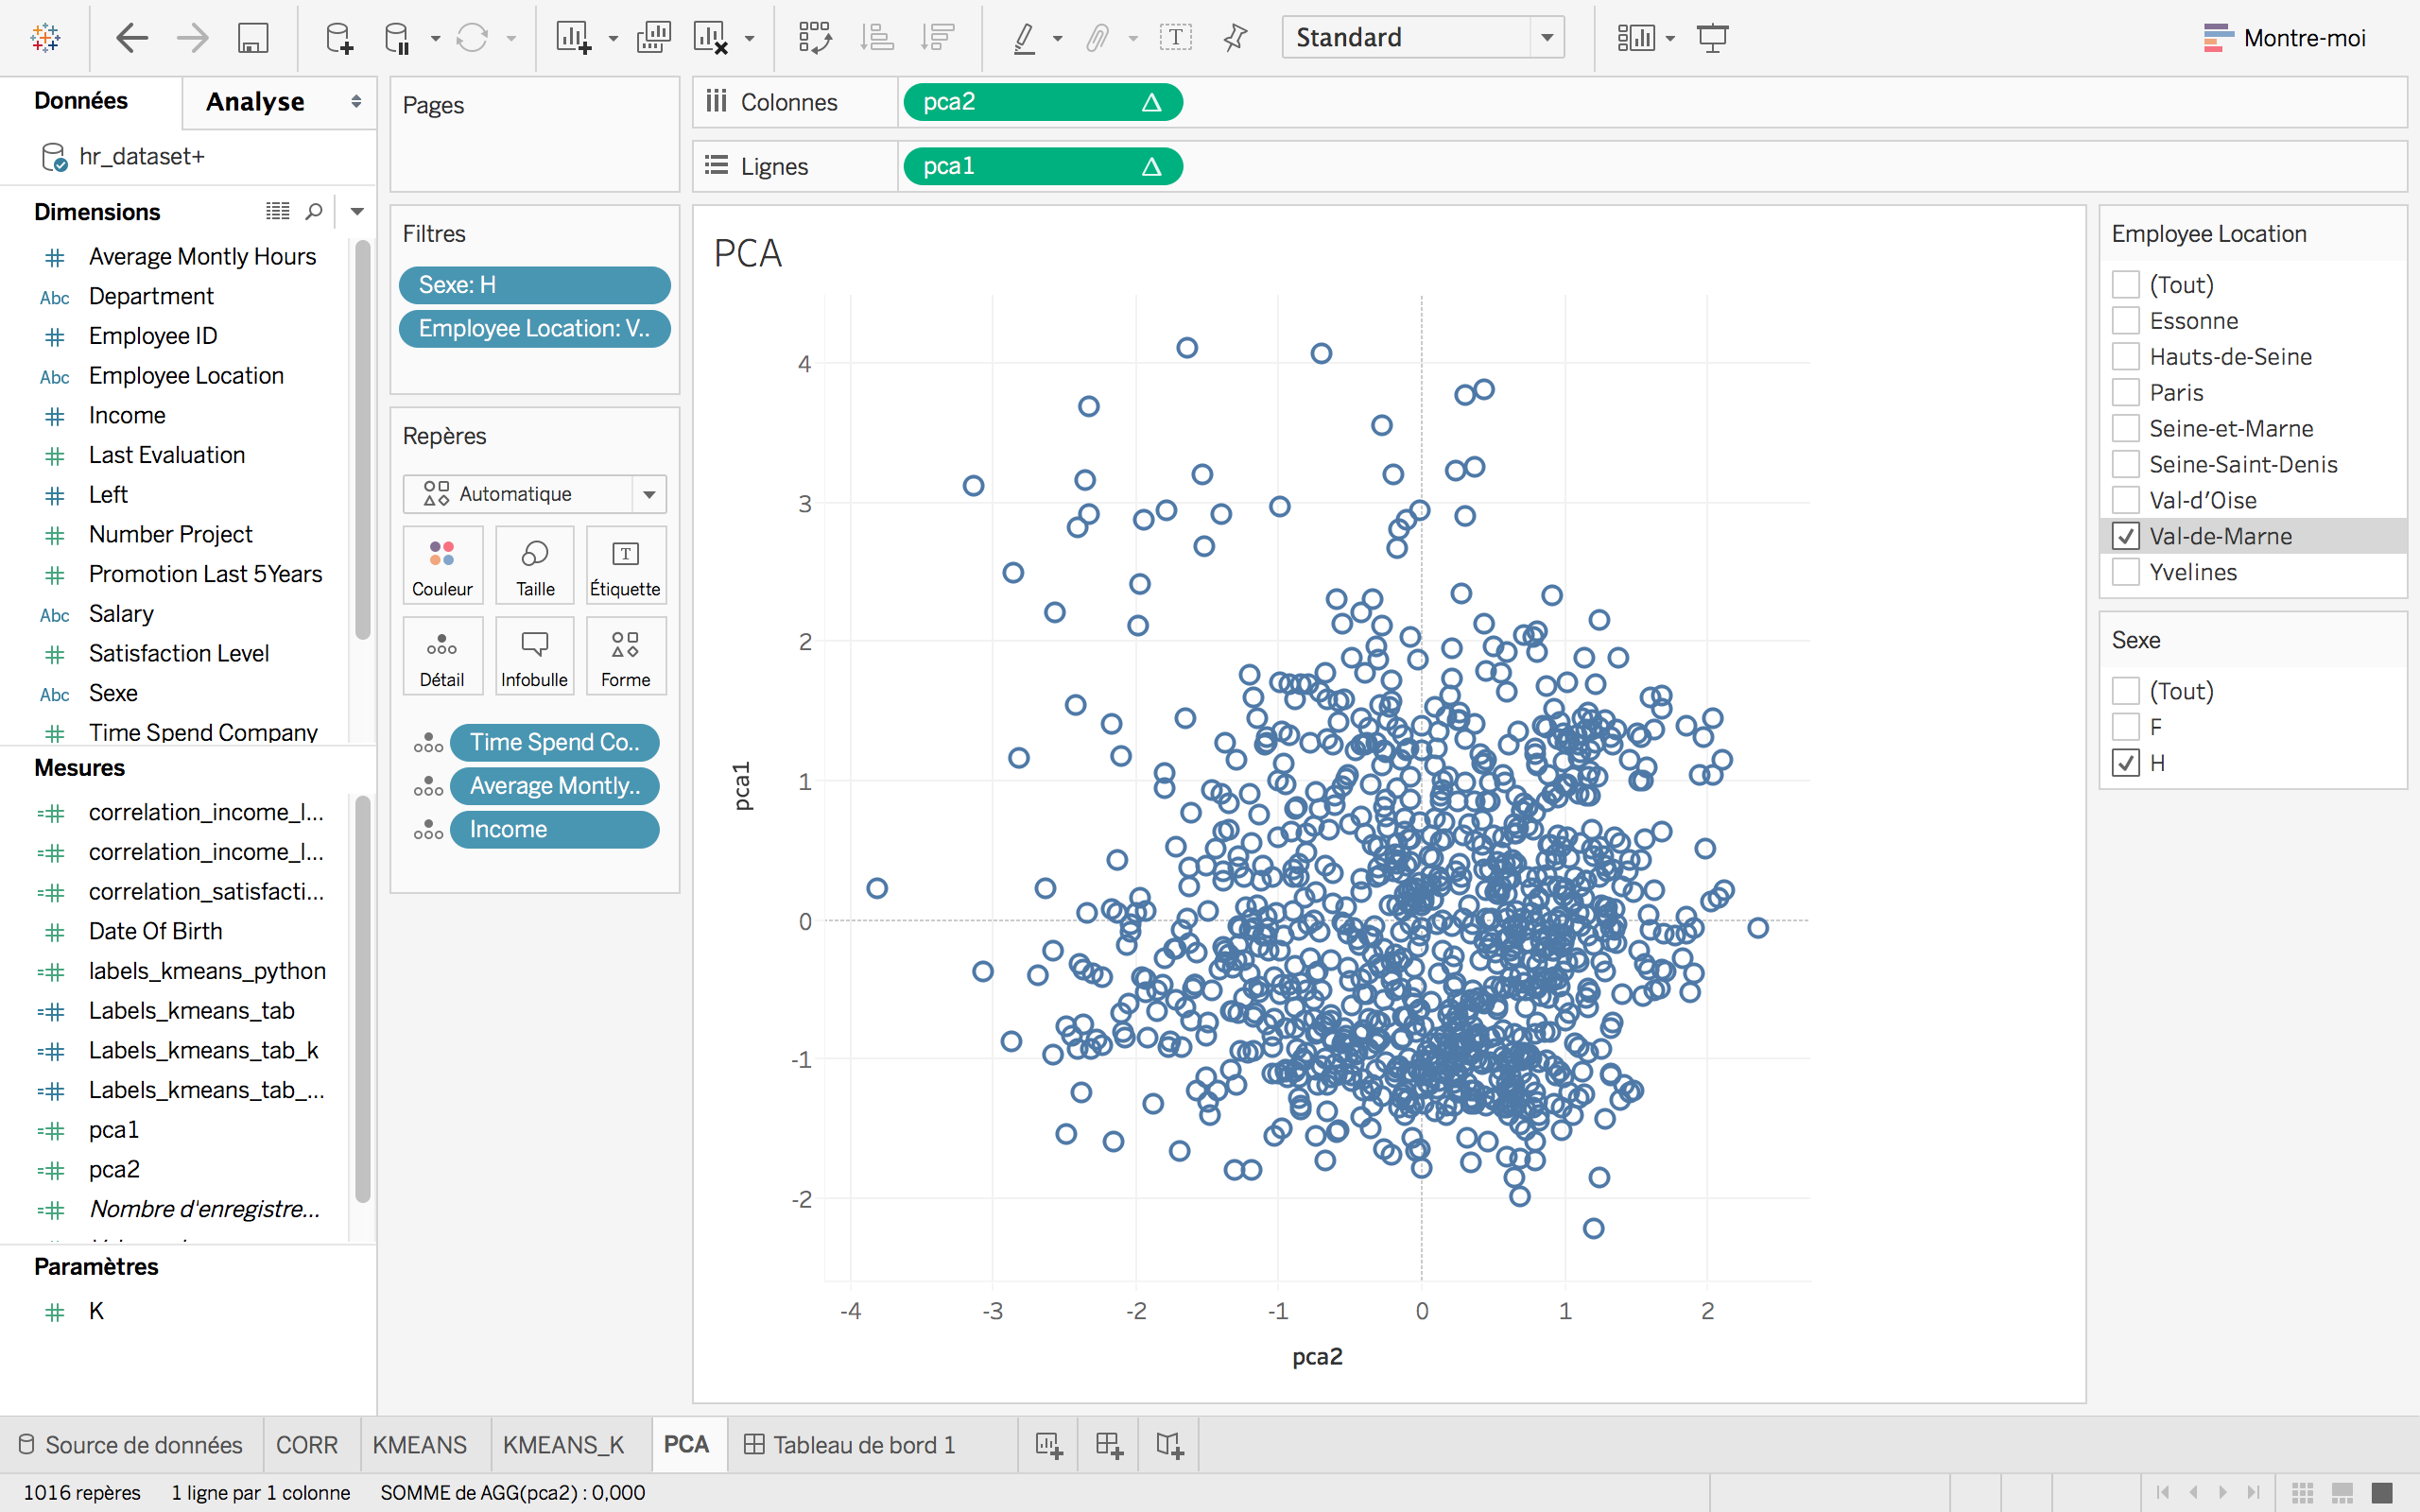
Task: Click the Montre-moi button
Action: (2284, 38)
